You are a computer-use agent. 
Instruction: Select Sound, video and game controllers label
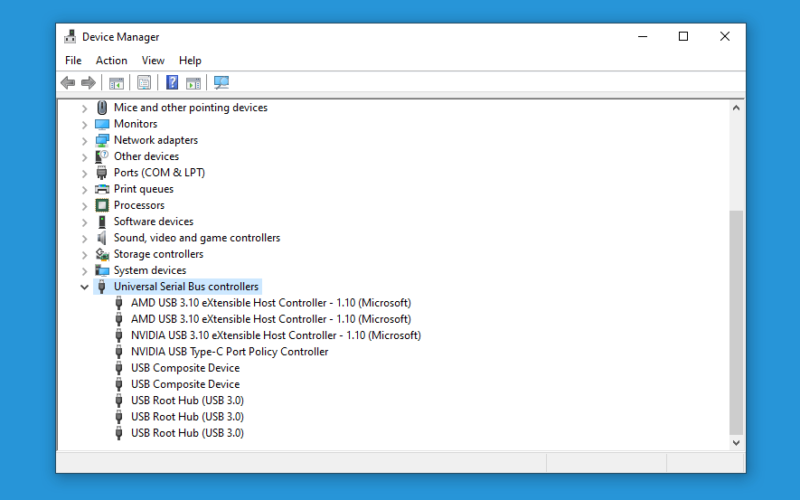[197, 238]
